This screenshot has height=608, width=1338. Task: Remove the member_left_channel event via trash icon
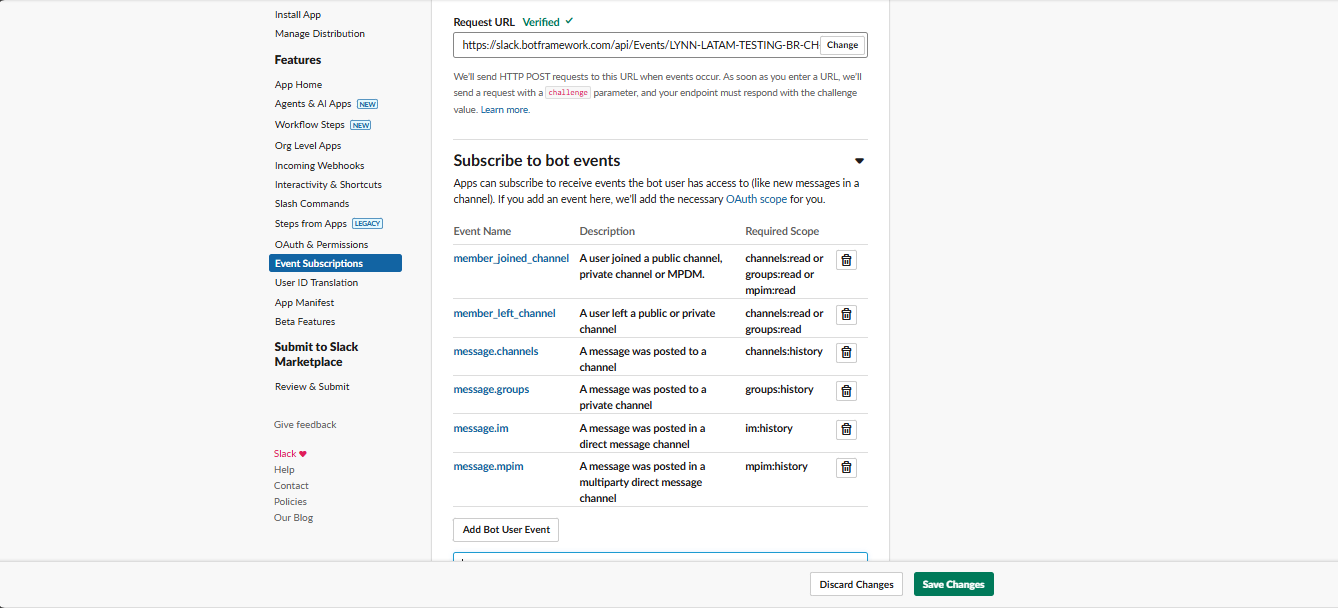tap(846, 314)
